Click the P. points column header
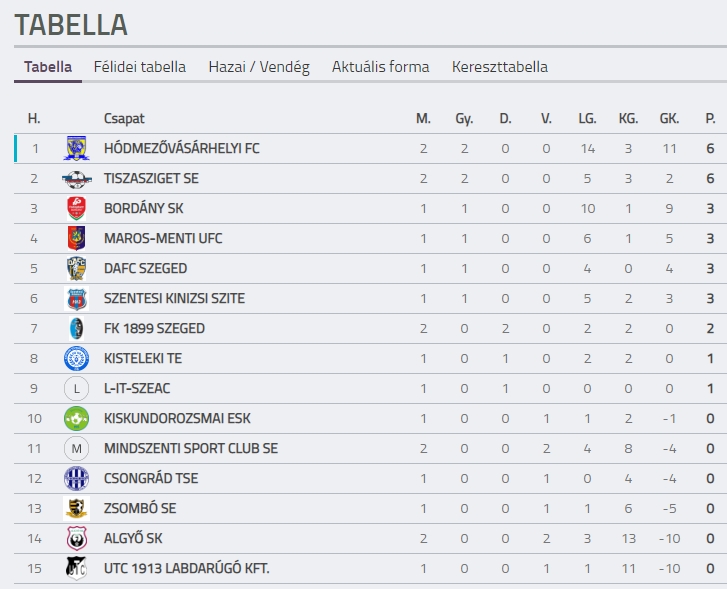This screenshot has height=589, width=727. pyautogui.click(x=710, y=119)
